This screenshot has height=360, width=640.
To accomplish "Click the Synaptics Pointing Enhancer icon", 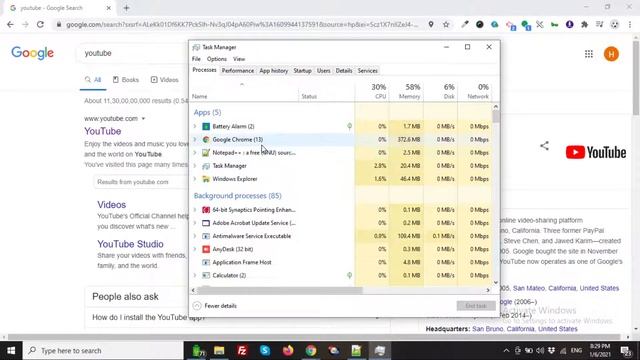I will [206, 210].
